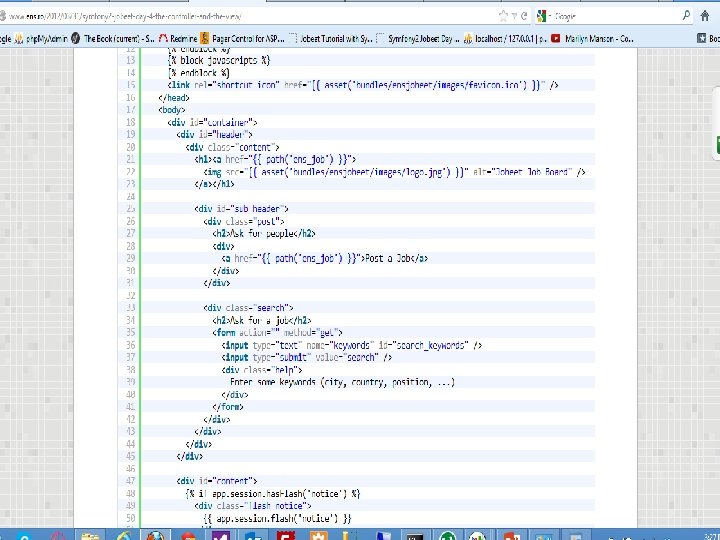Click the div id="sub_header" line

242,208
